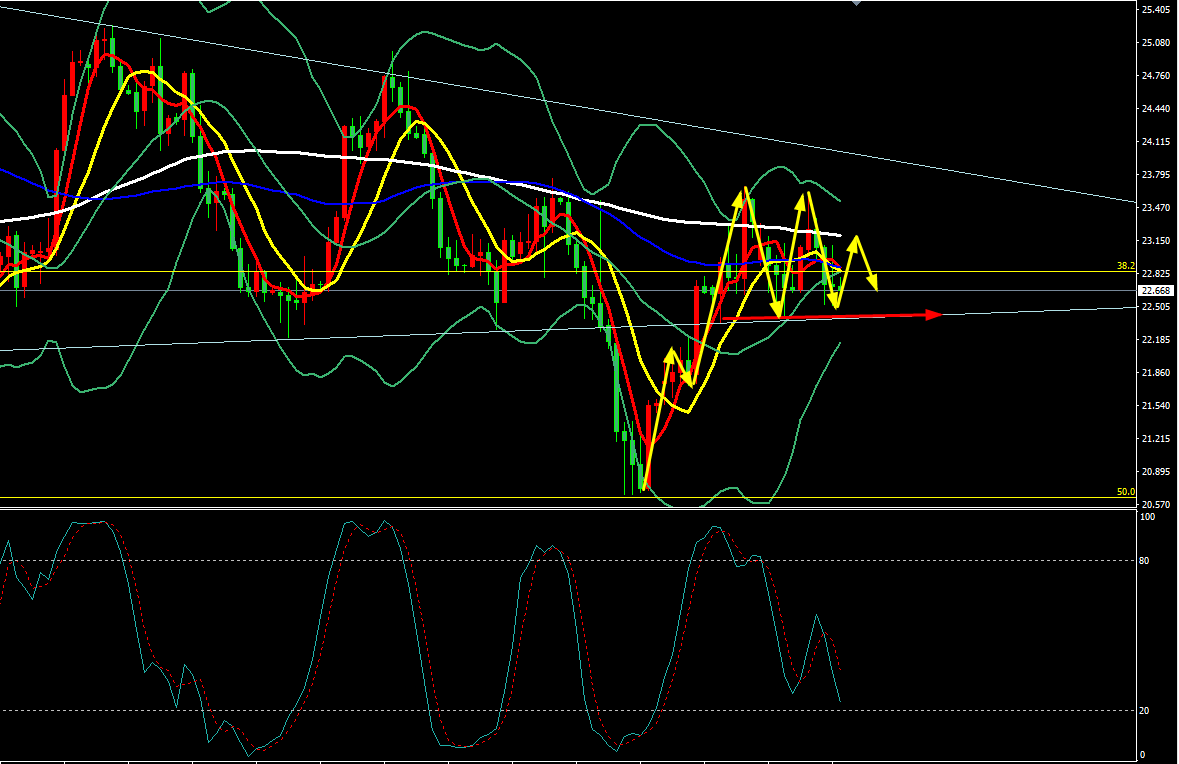Click the current price tag 22.668

coord(1155,291)
